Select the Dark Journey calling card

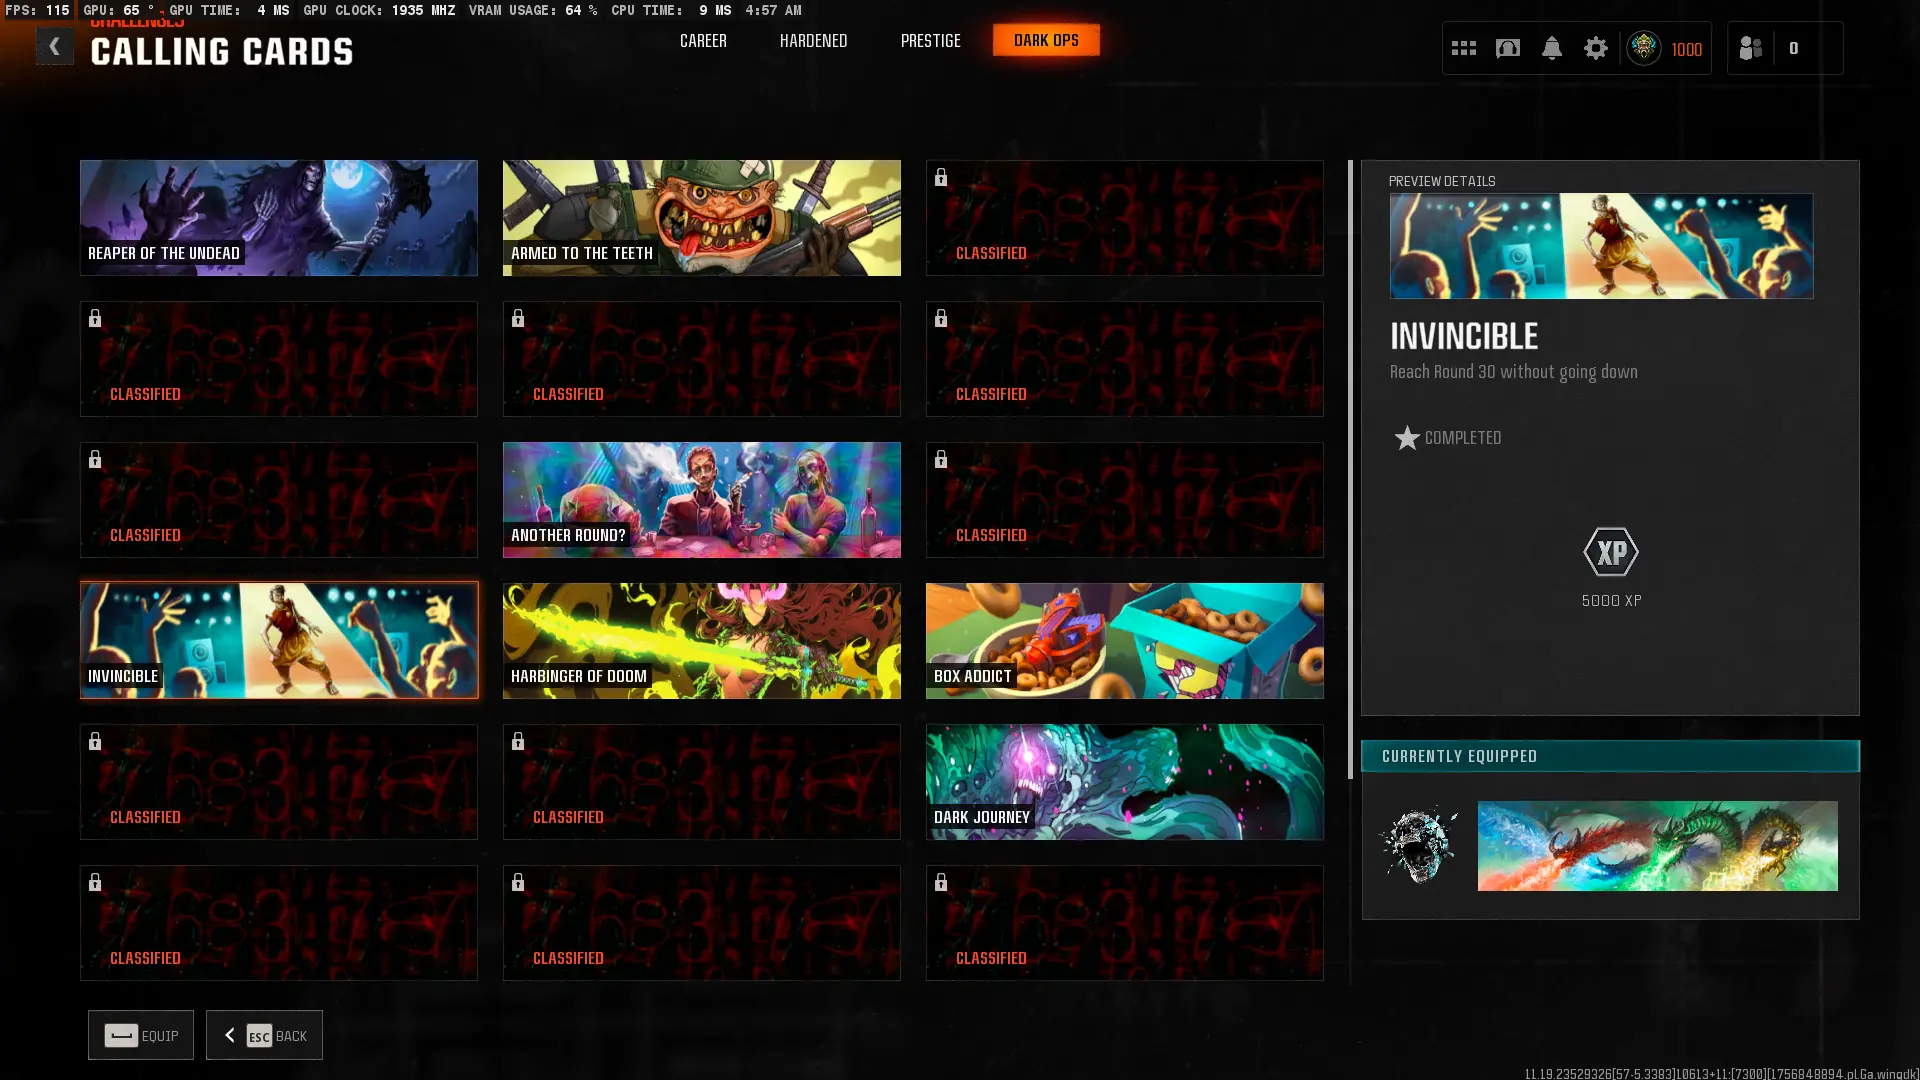coord(1124,782)
